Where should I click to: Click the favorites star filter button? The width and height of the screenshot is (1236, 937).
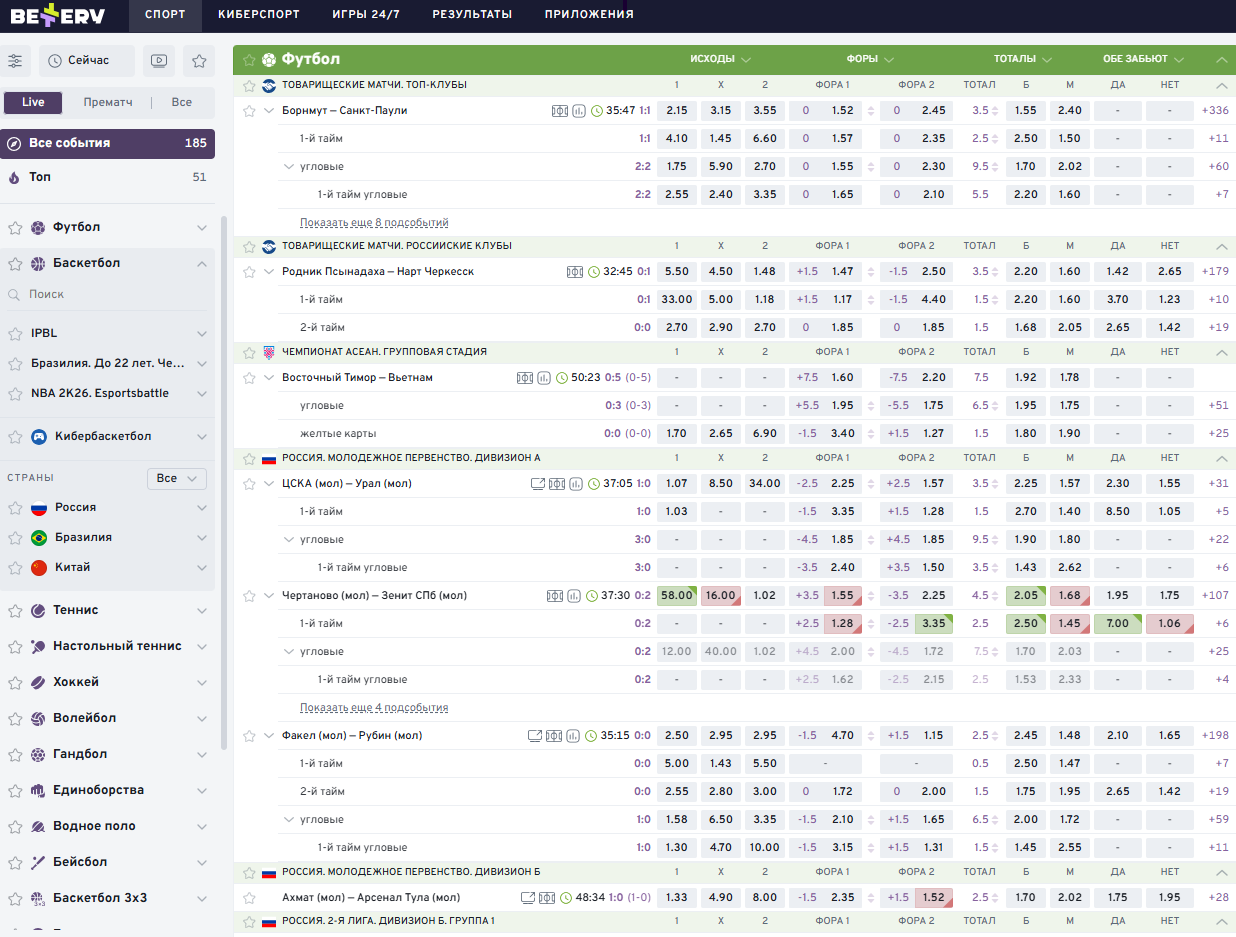[x=199, y=61]
